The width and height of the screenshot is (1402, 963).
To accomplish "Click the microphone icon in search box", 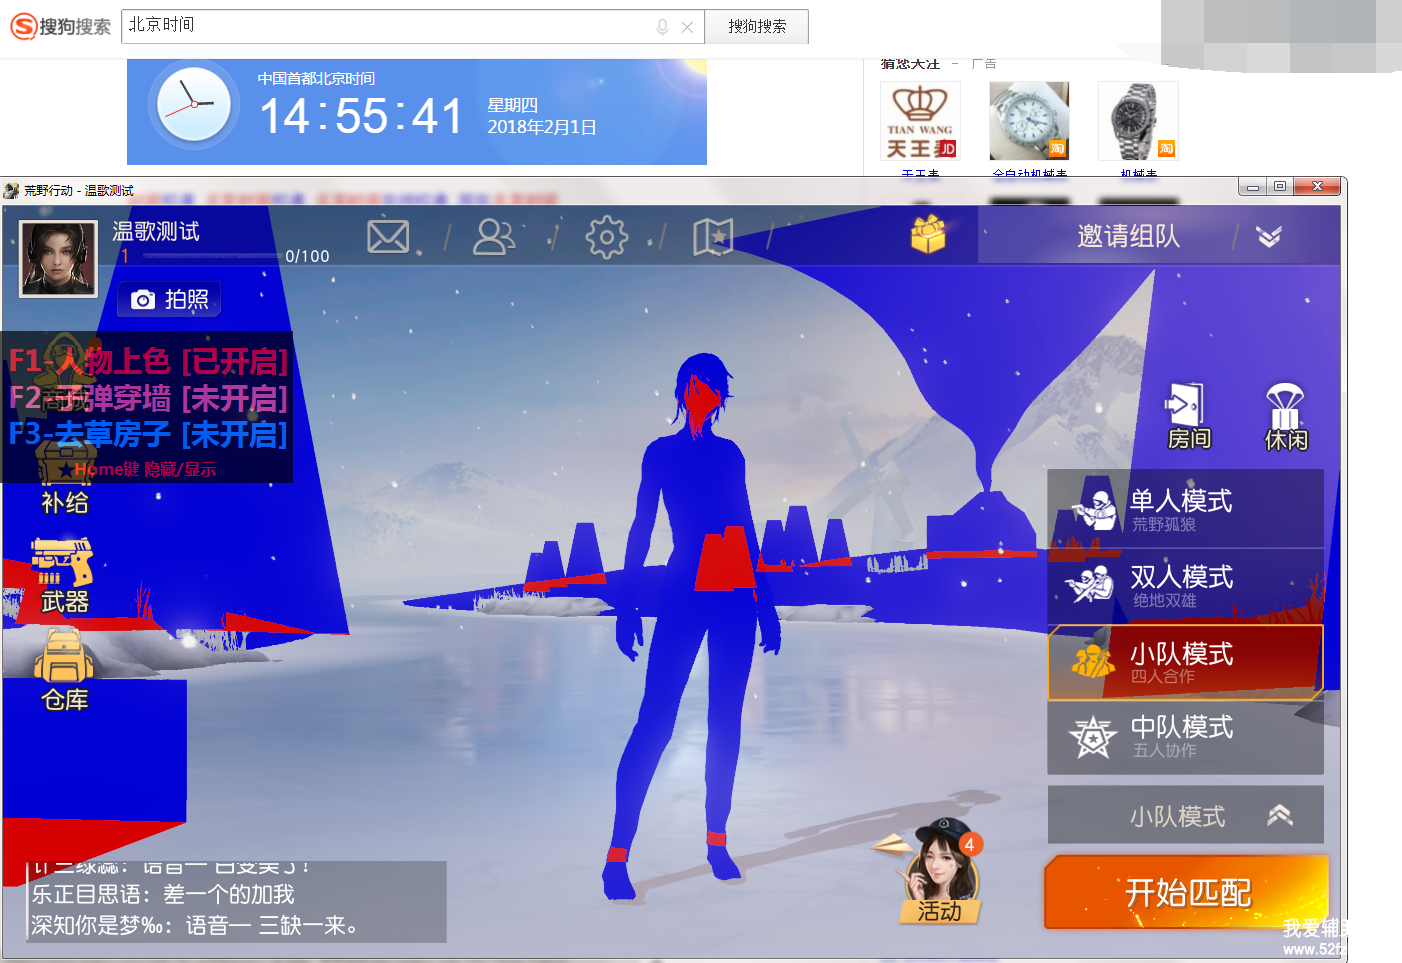I will click(x=662, y=27).
